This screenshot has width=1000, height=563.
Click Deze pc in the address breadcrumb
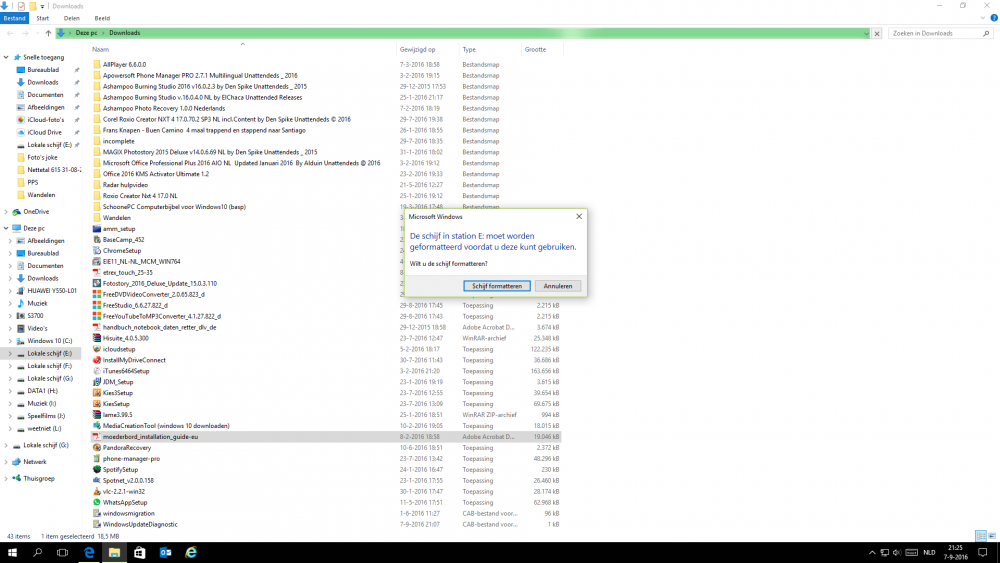point(86,33)
